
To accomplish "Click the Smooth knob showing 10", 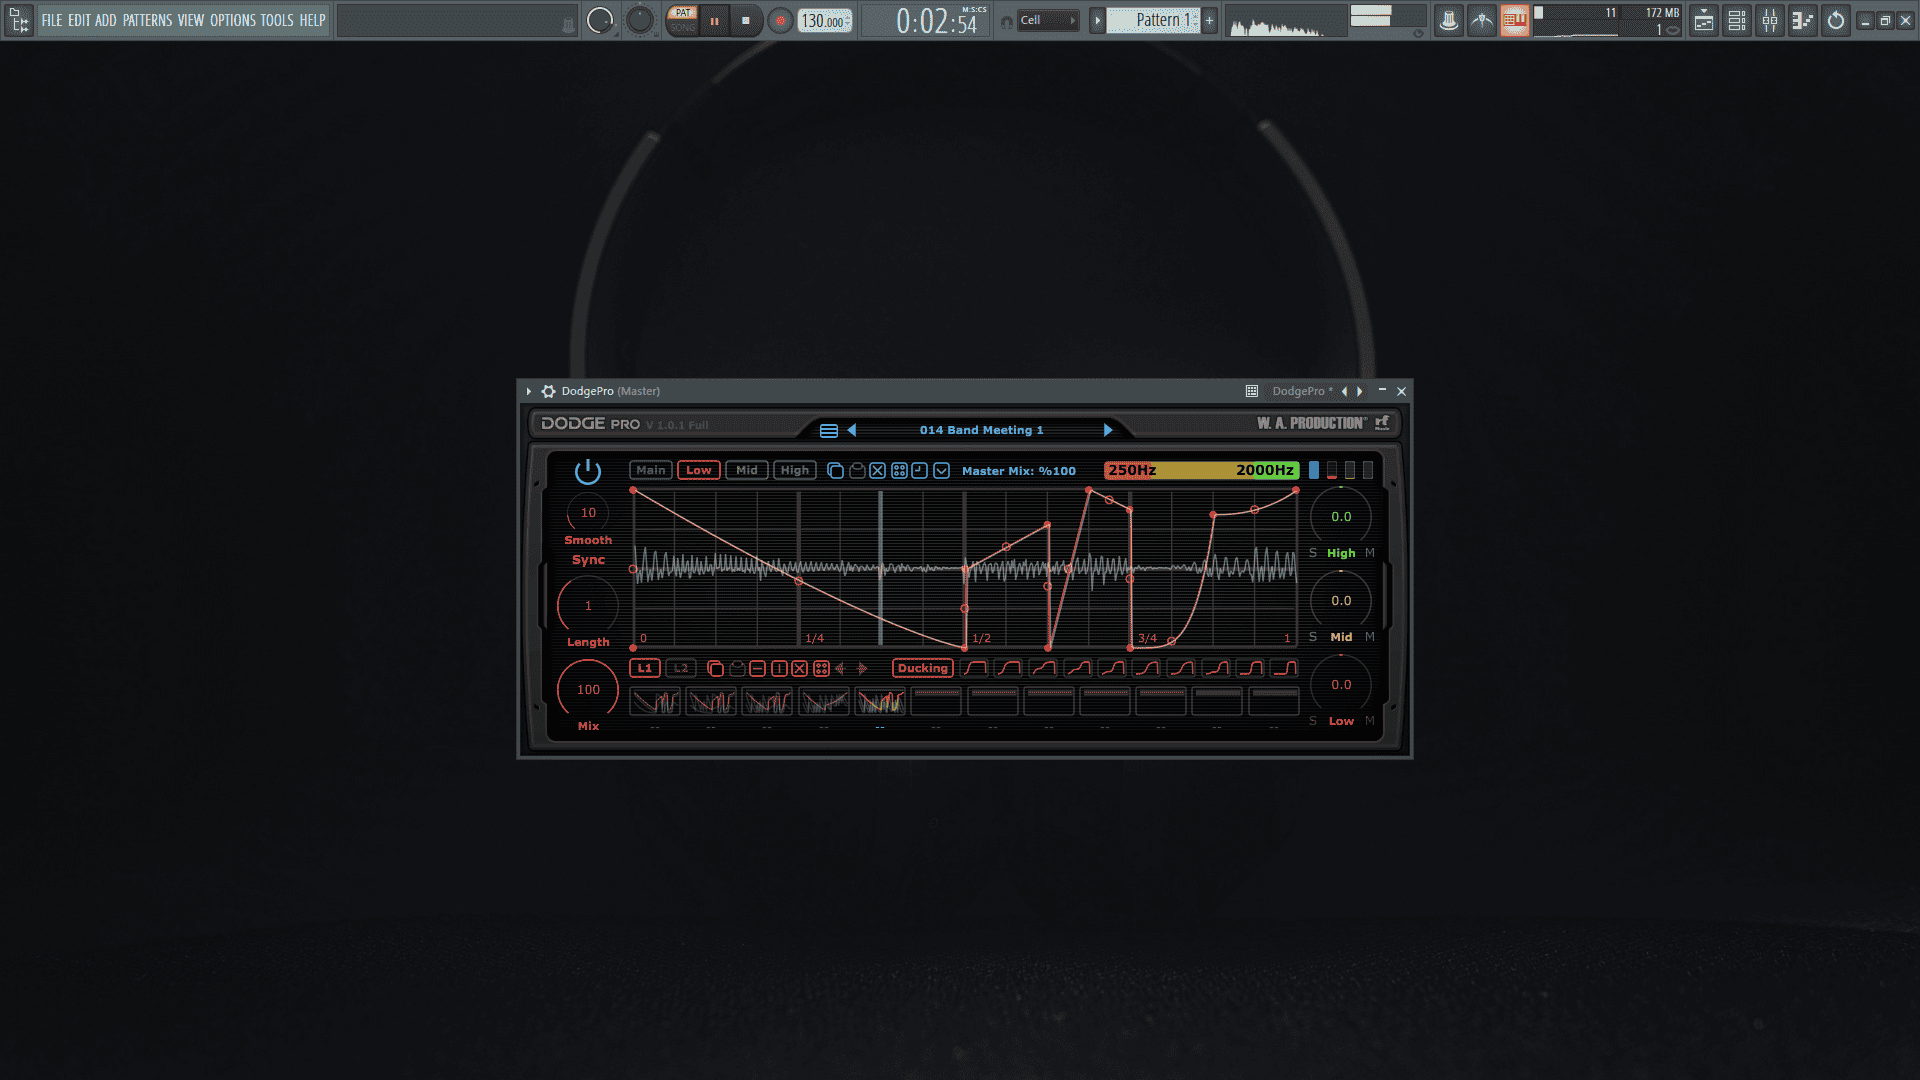I will pyautogui.click(x=588, y=512).
